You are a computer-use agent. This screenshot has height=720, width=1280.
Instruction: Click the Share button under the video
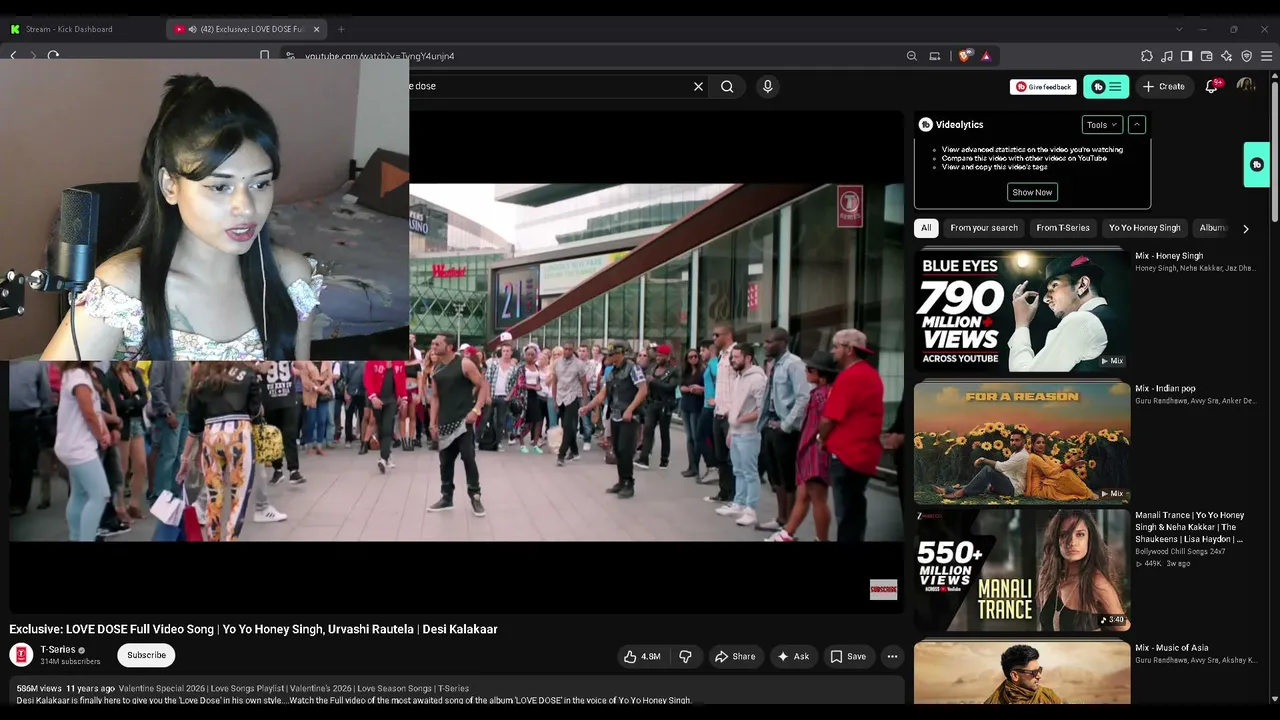coord(735,657)
